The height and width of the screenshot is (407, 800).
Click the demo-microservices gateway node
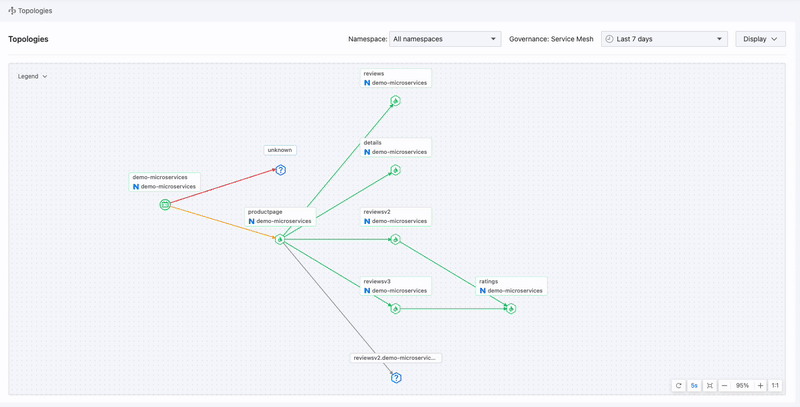[x=165, y=205]
